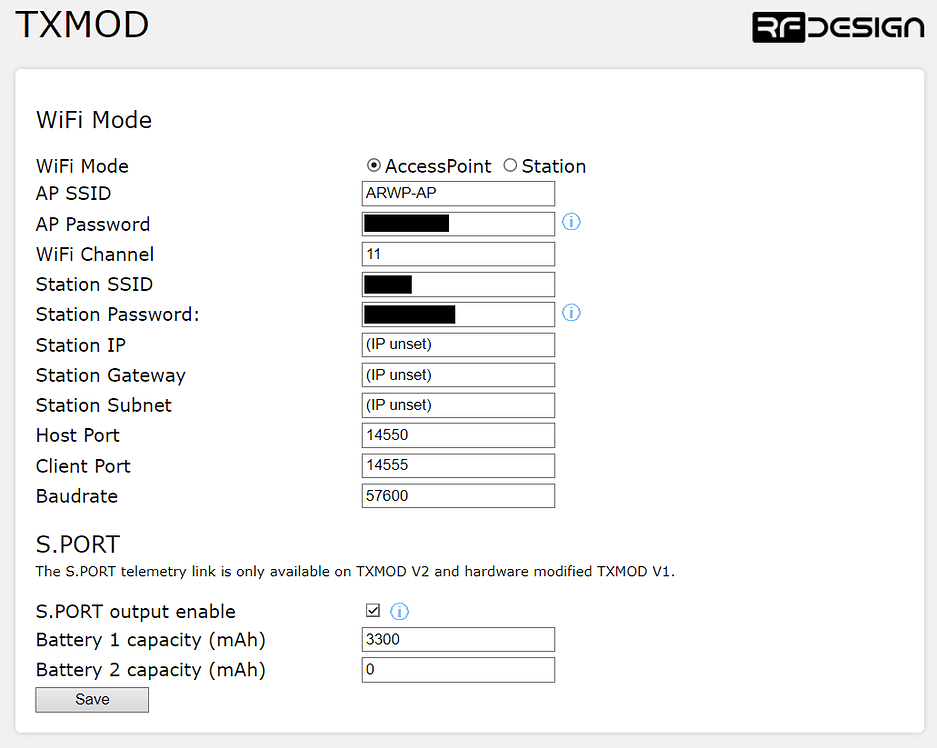Select the Station Gateway input box
This screenshot has width=937, height=748.
tap(458, 374)
